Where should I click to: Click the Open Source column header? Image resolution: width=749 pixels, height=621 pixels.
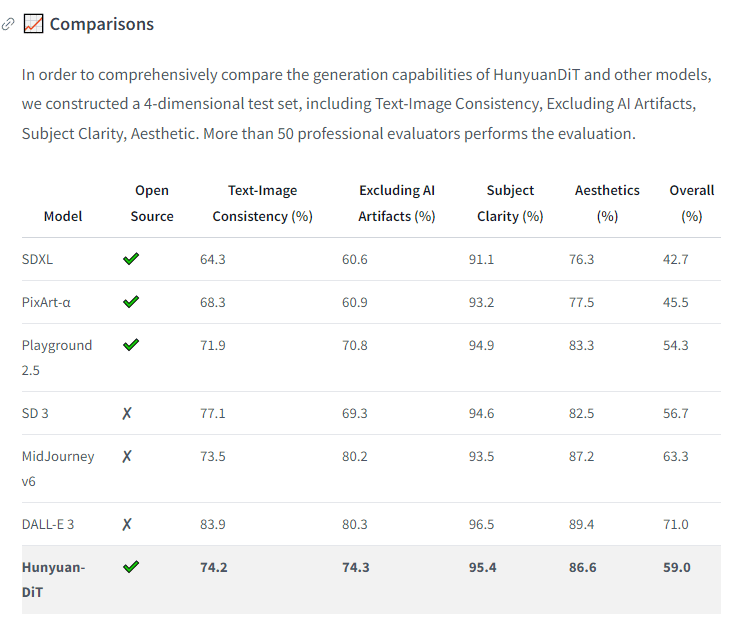(152, 203)
